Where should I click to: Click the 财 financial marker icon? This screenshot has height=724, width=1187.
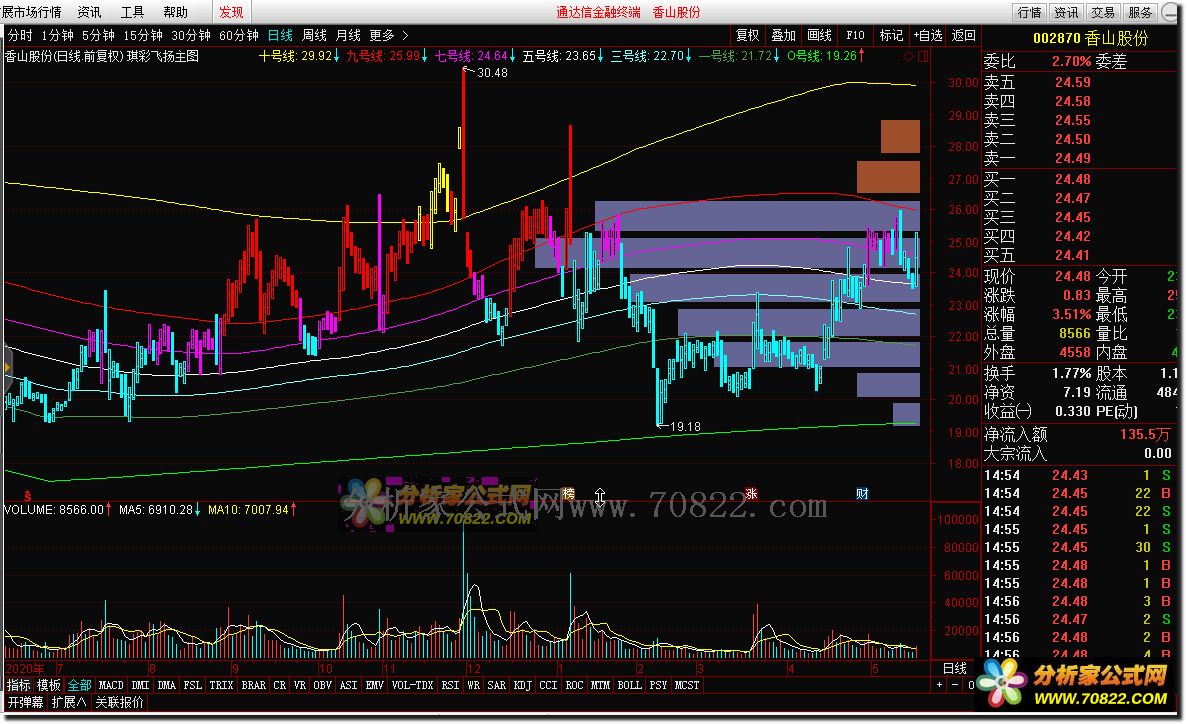click(x=862, y=494)
